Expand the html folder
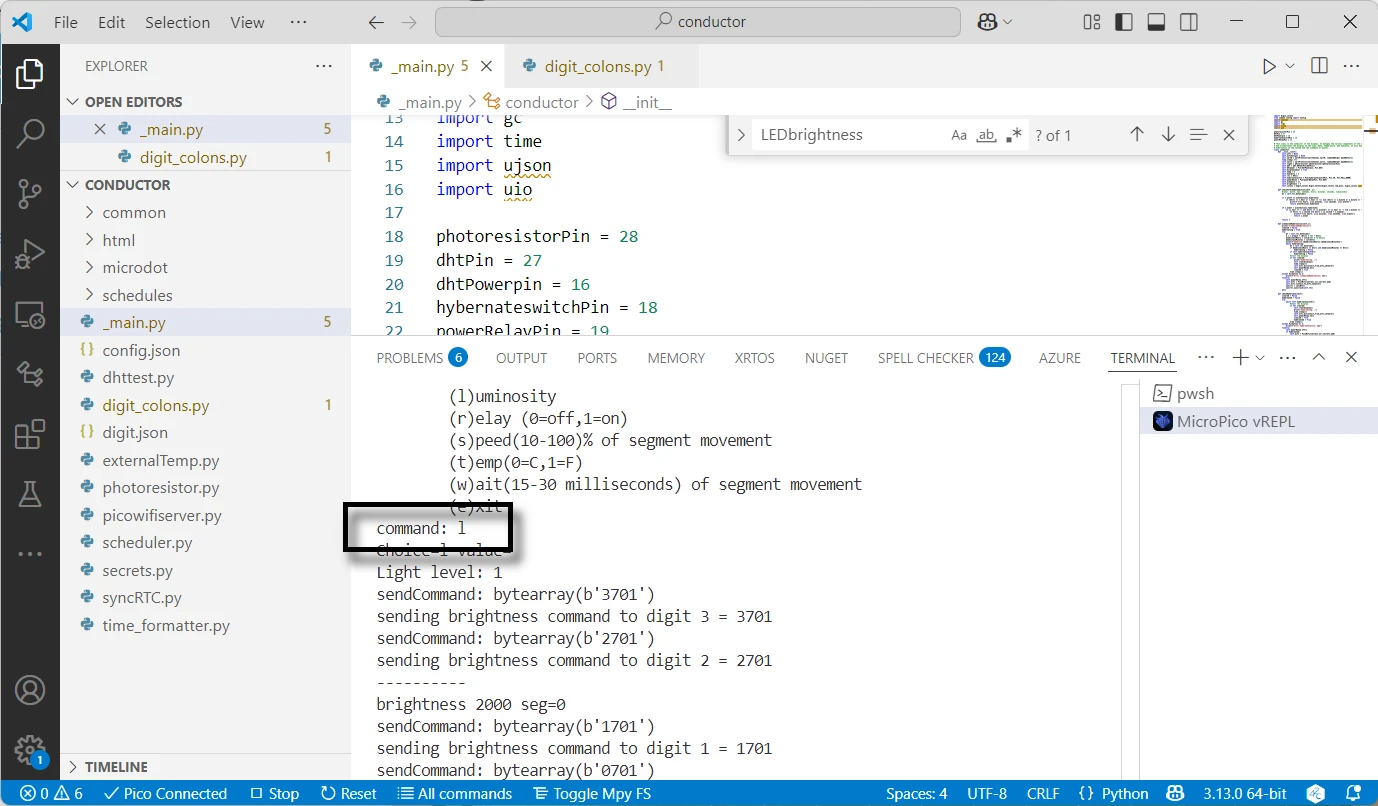Viewport: 1378px width, 806px height. coord(205,240)
